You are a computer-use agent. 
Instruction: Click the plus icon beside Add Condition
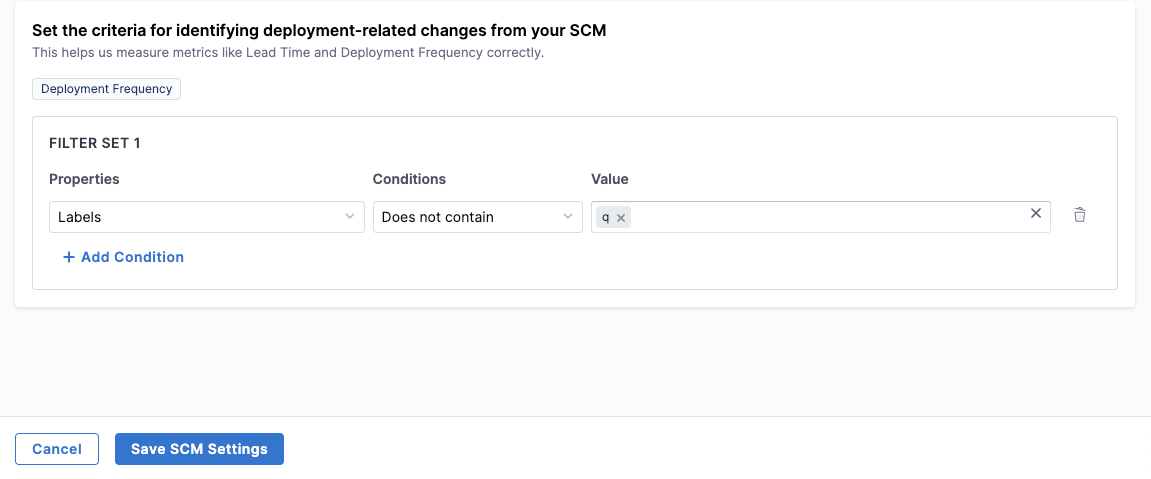(x=69, y=257)
